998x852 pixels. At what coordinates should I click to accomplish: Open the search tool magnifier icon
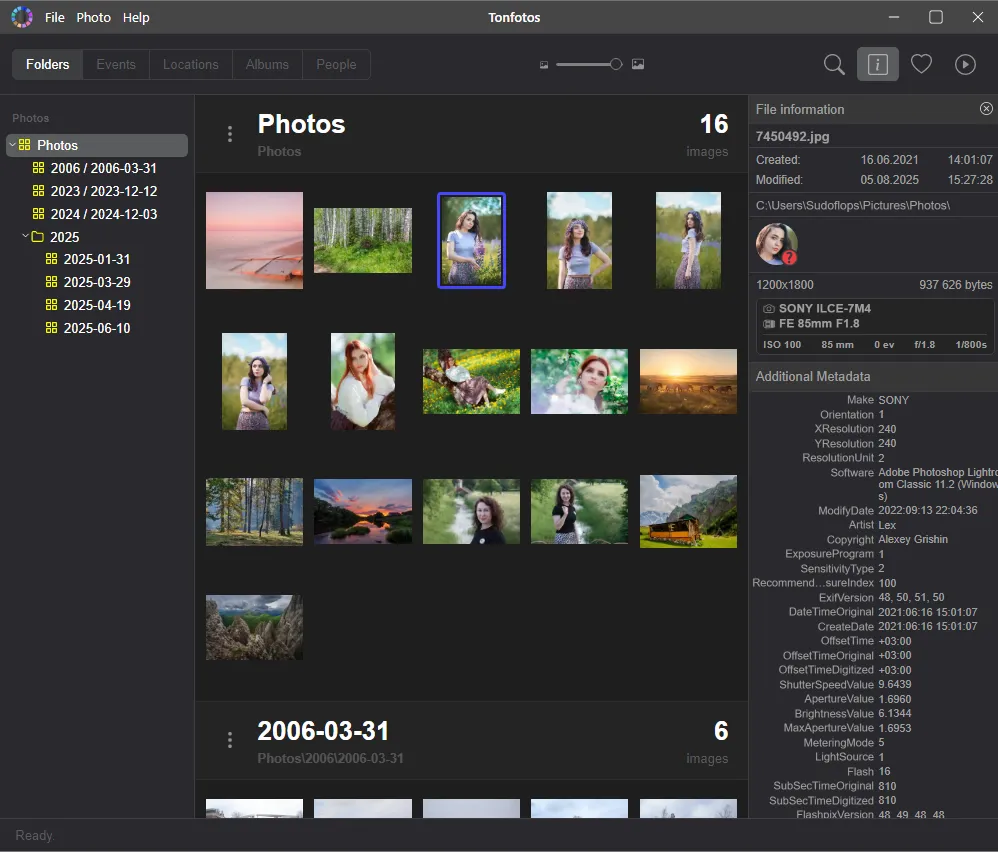pos(834,64)
